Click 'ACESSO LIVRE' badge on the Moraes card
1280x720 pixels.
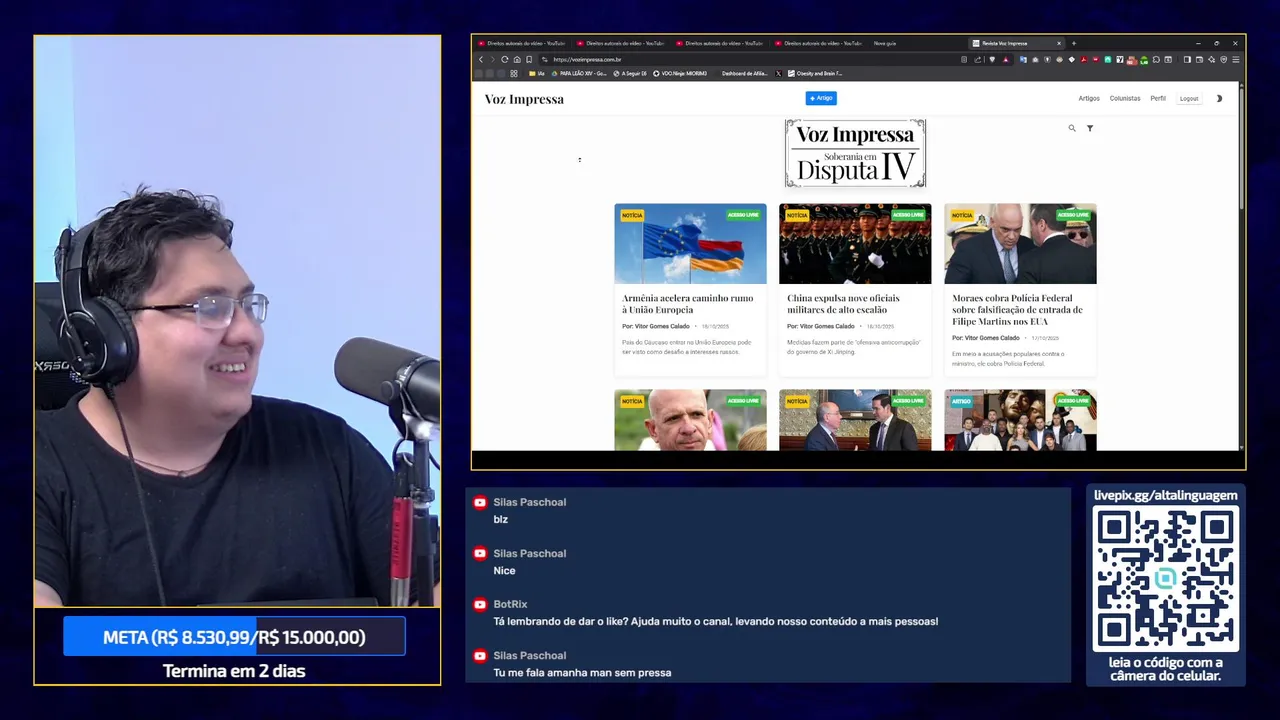(x=1073, y=215)
